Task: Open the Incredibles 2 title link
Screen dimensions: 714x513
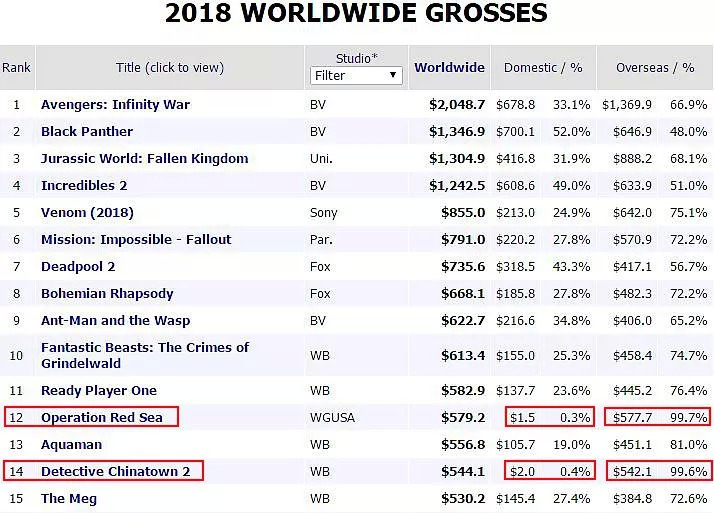Action: tap(84, 185)
